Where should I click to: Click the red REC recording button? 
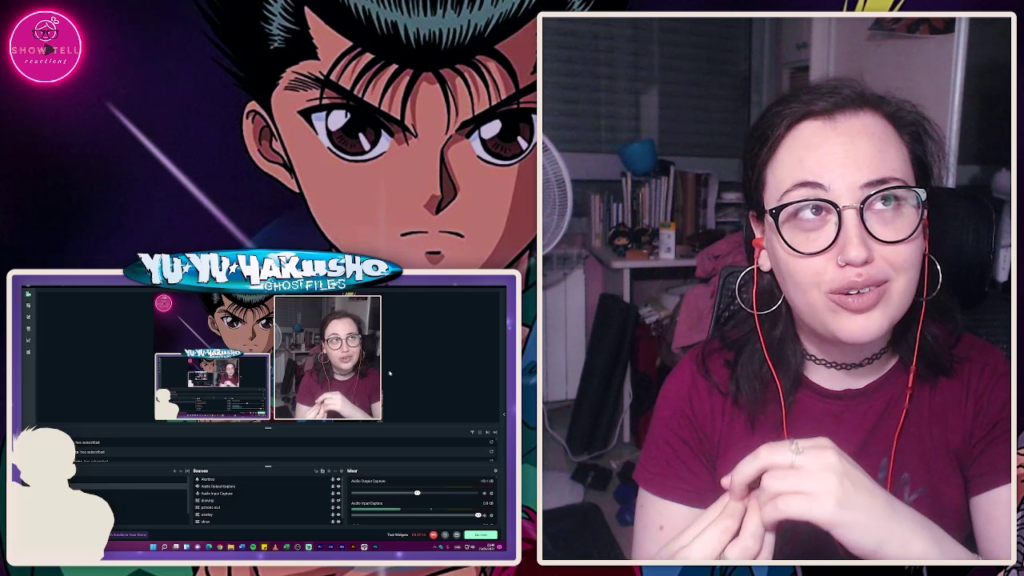[433, 535]
